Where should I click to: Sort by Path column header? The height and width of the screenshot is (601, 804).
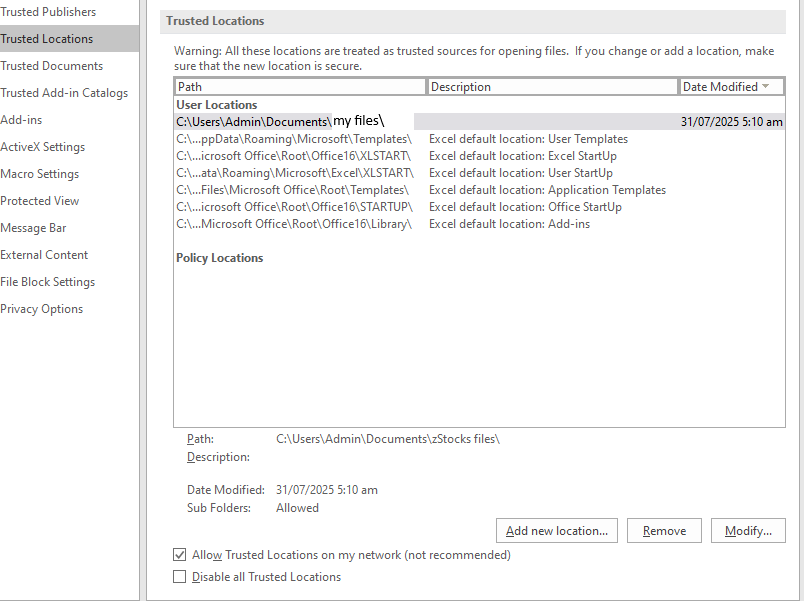(300, 87)
